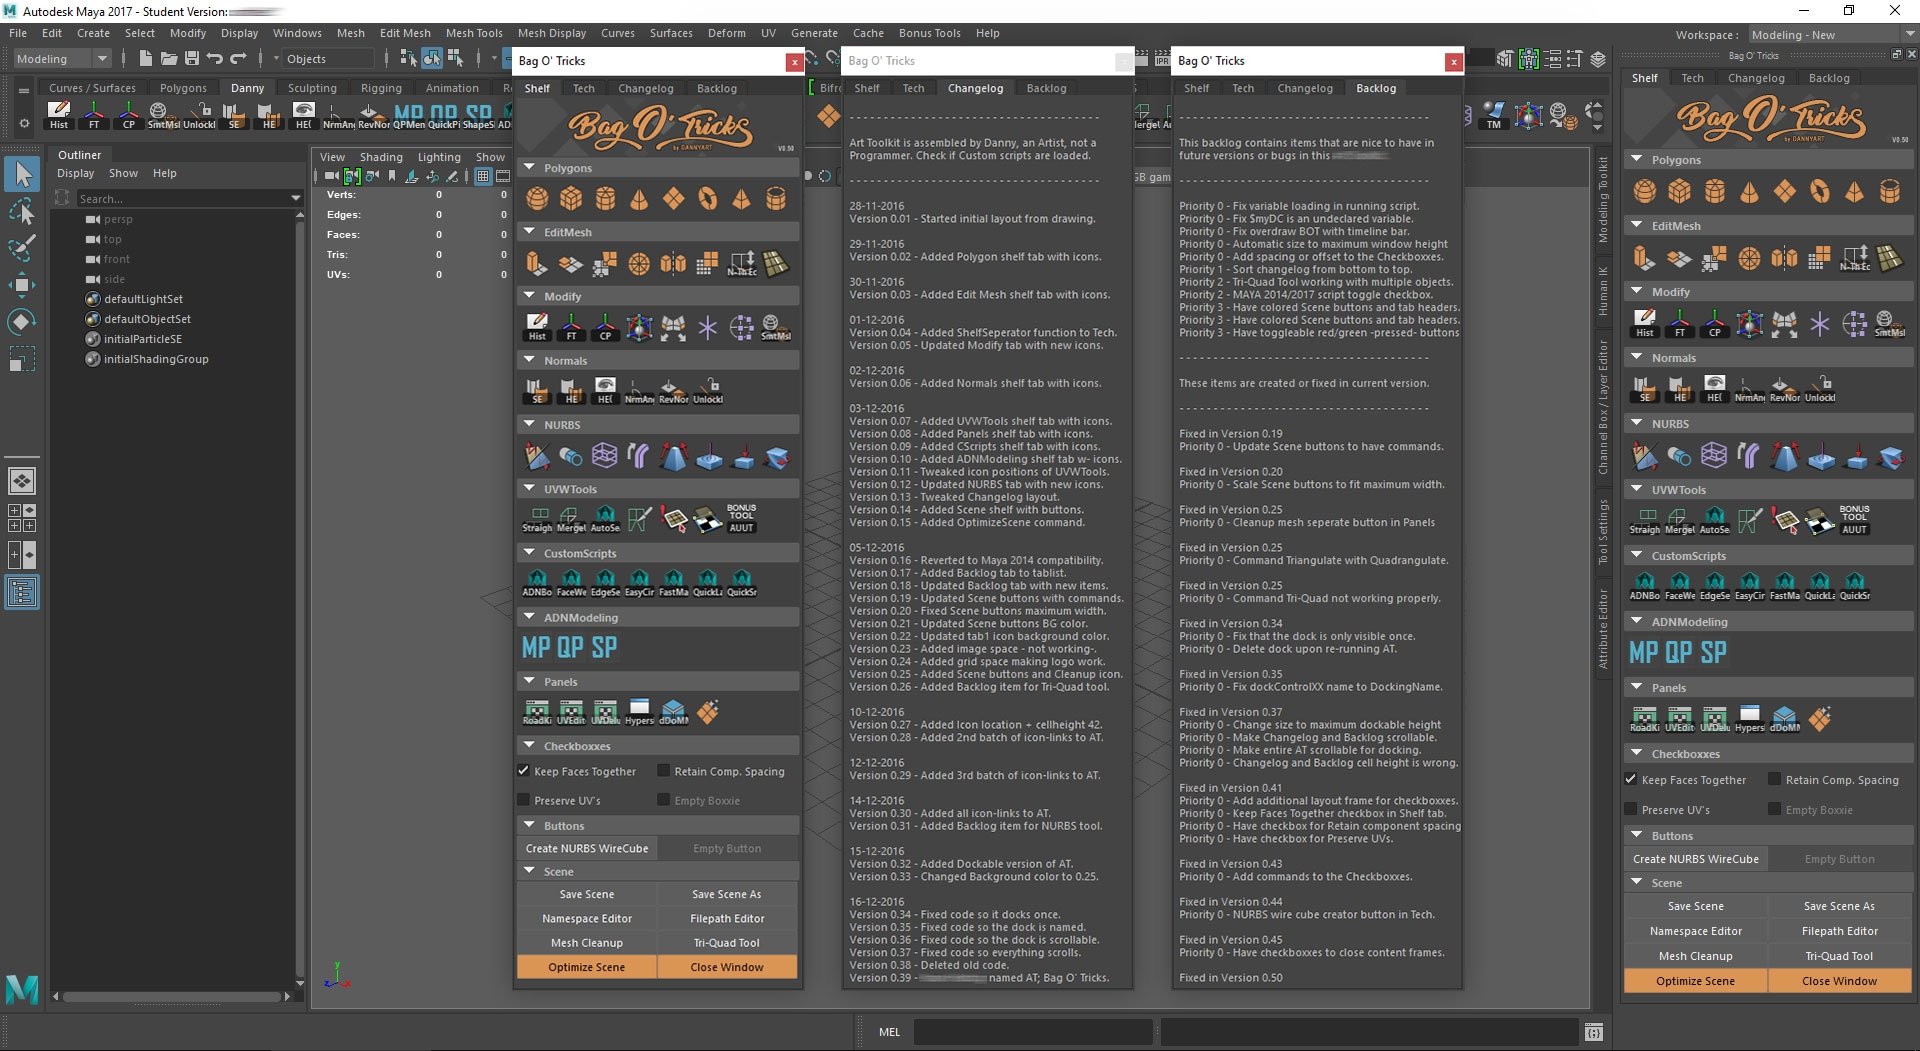Viewport: 1920px width, 1051px height.
Task: Click SP icon in docked ADNModeling section
Action: point(1714,653)
